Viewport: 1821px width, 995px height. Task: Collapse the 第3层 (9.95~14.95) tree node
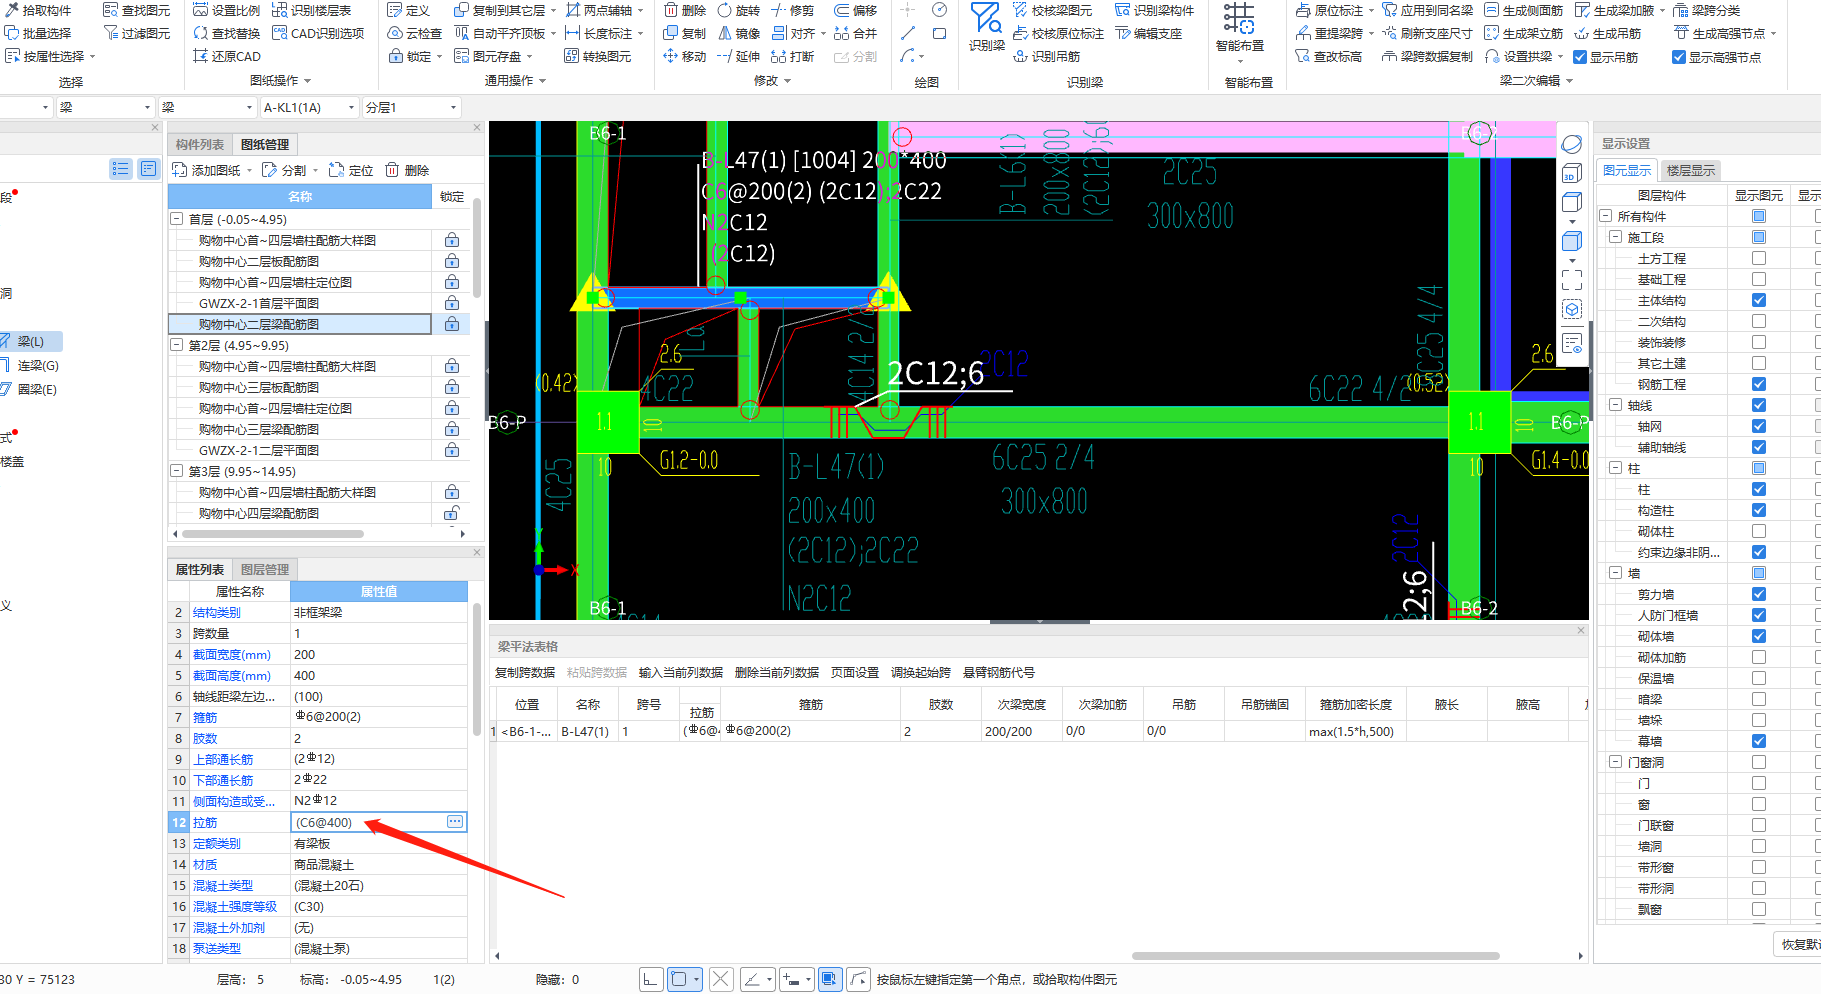[177, 471]
